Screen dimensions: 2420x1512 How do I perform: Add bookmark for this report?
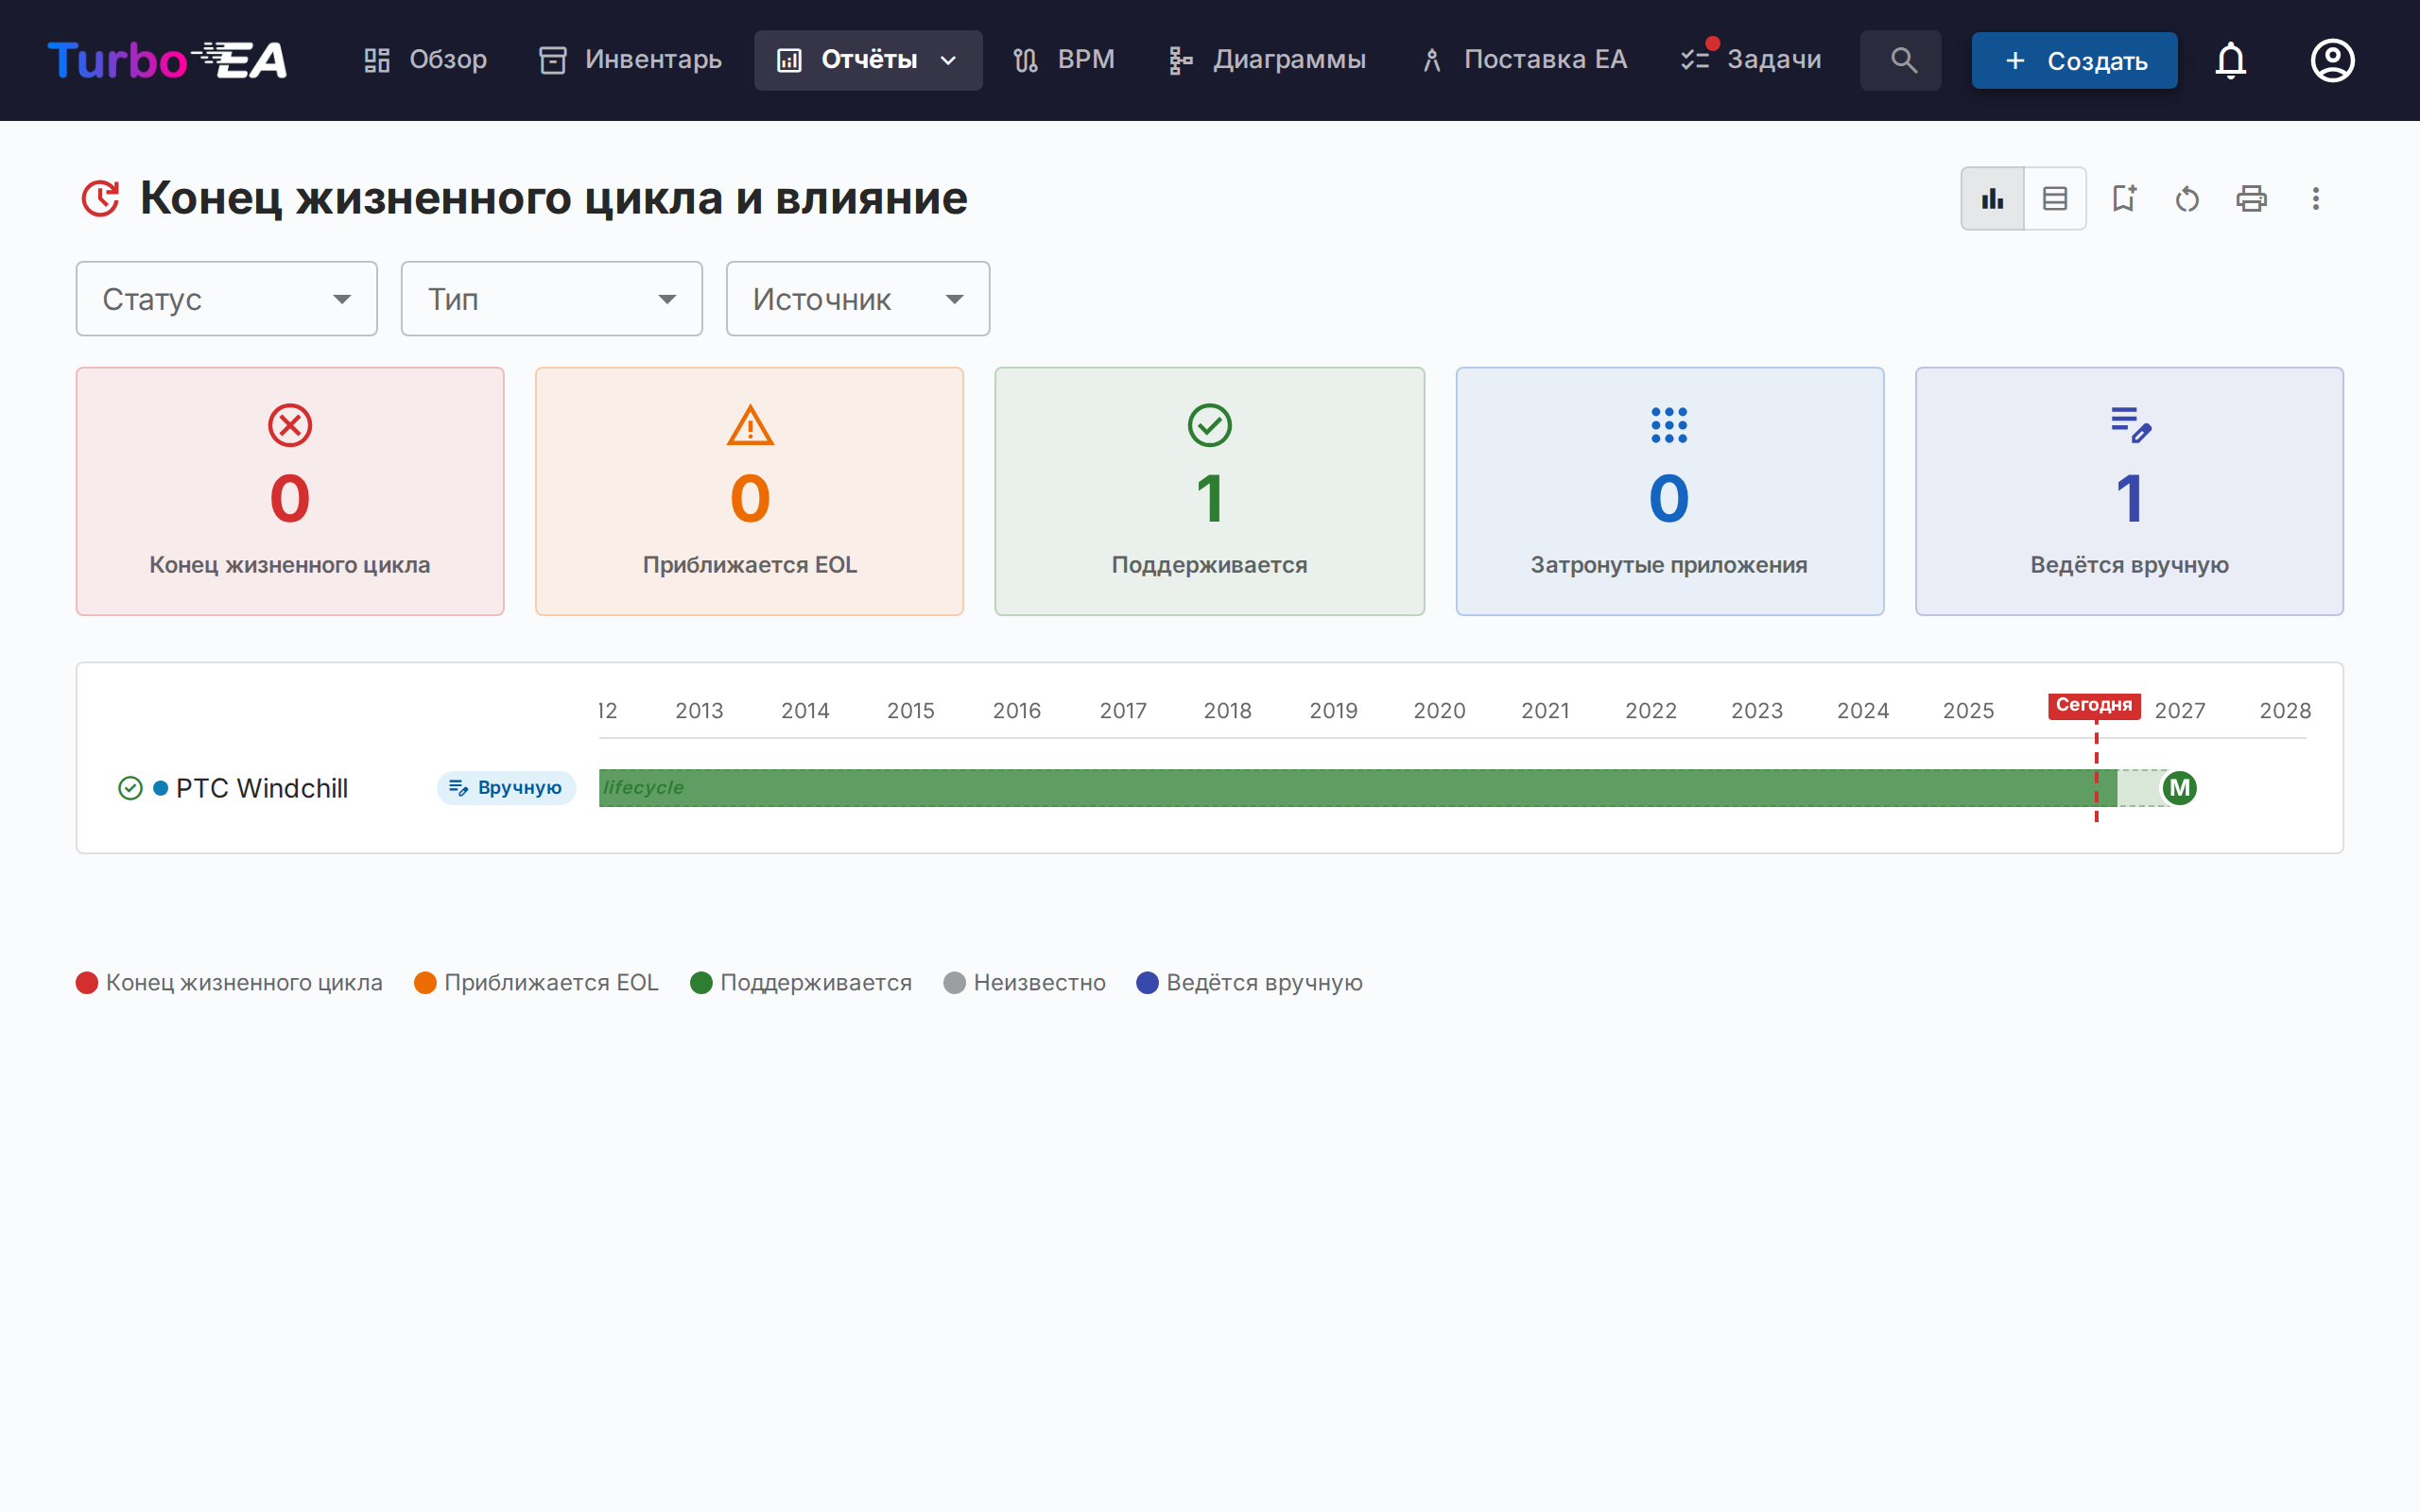point(2125,198)
